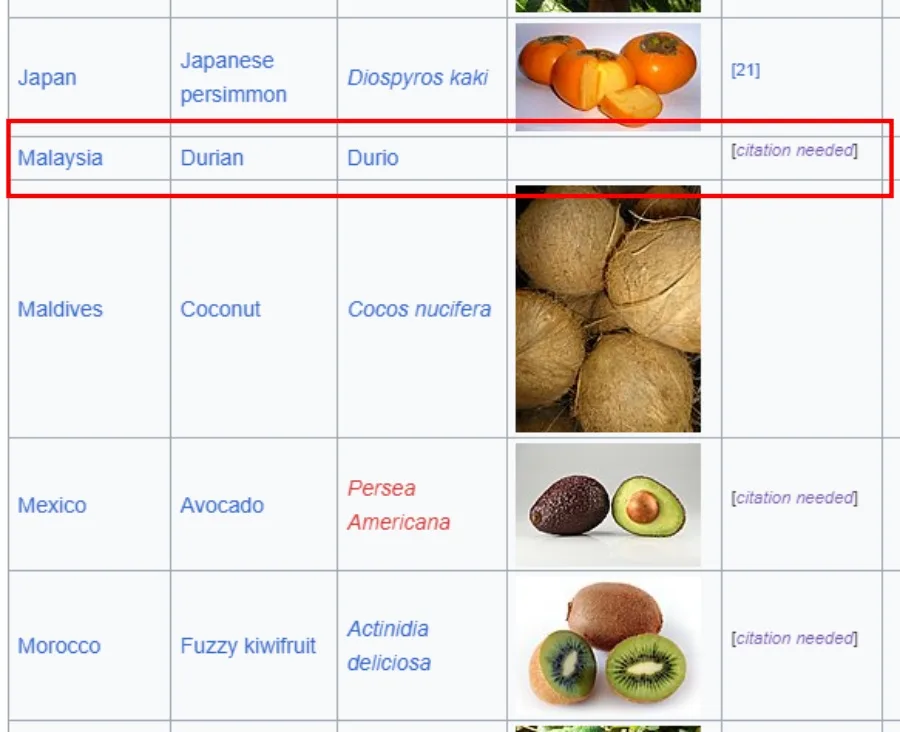The height and width of the screenshot is (732, 900).
Task: Click the Durian fruit link
Action: (212, 158)
